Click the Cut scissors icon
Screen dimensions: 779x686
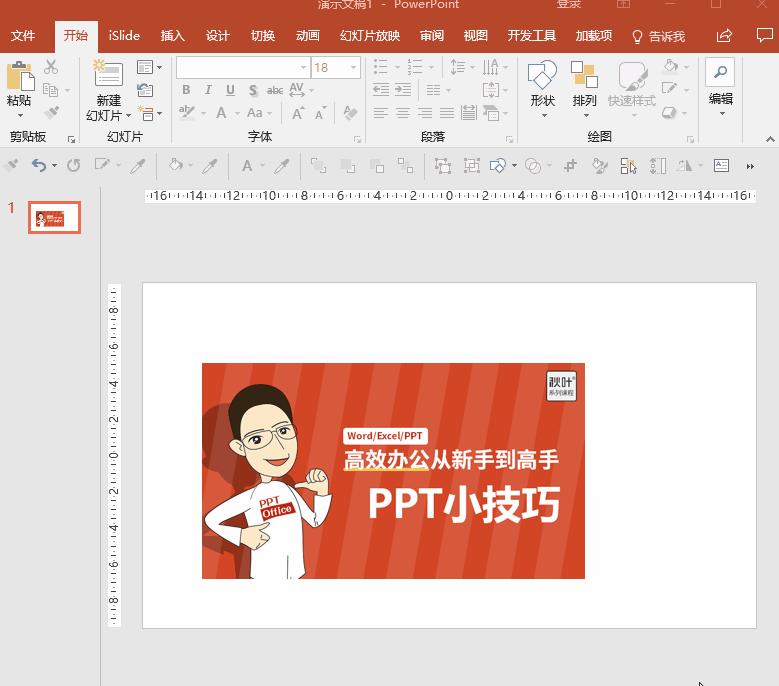(x=51, y=67)
